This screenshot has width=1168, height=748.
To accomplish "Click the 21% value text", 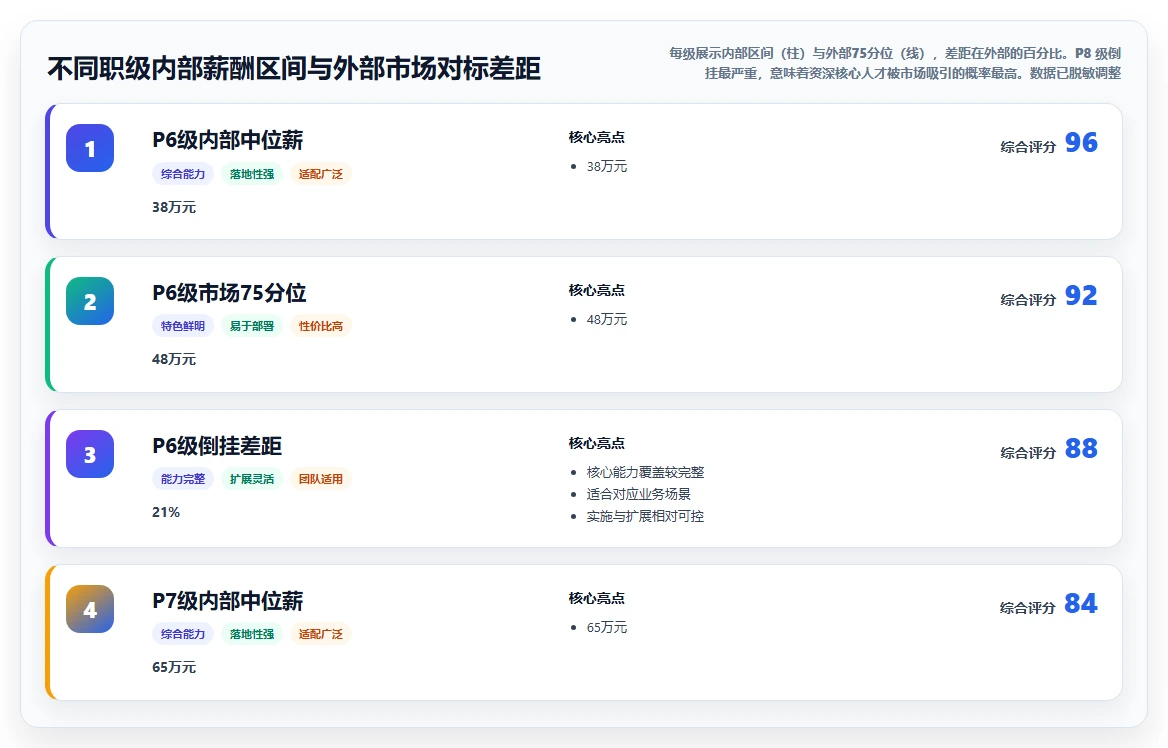I will click(x=166, y=512).
